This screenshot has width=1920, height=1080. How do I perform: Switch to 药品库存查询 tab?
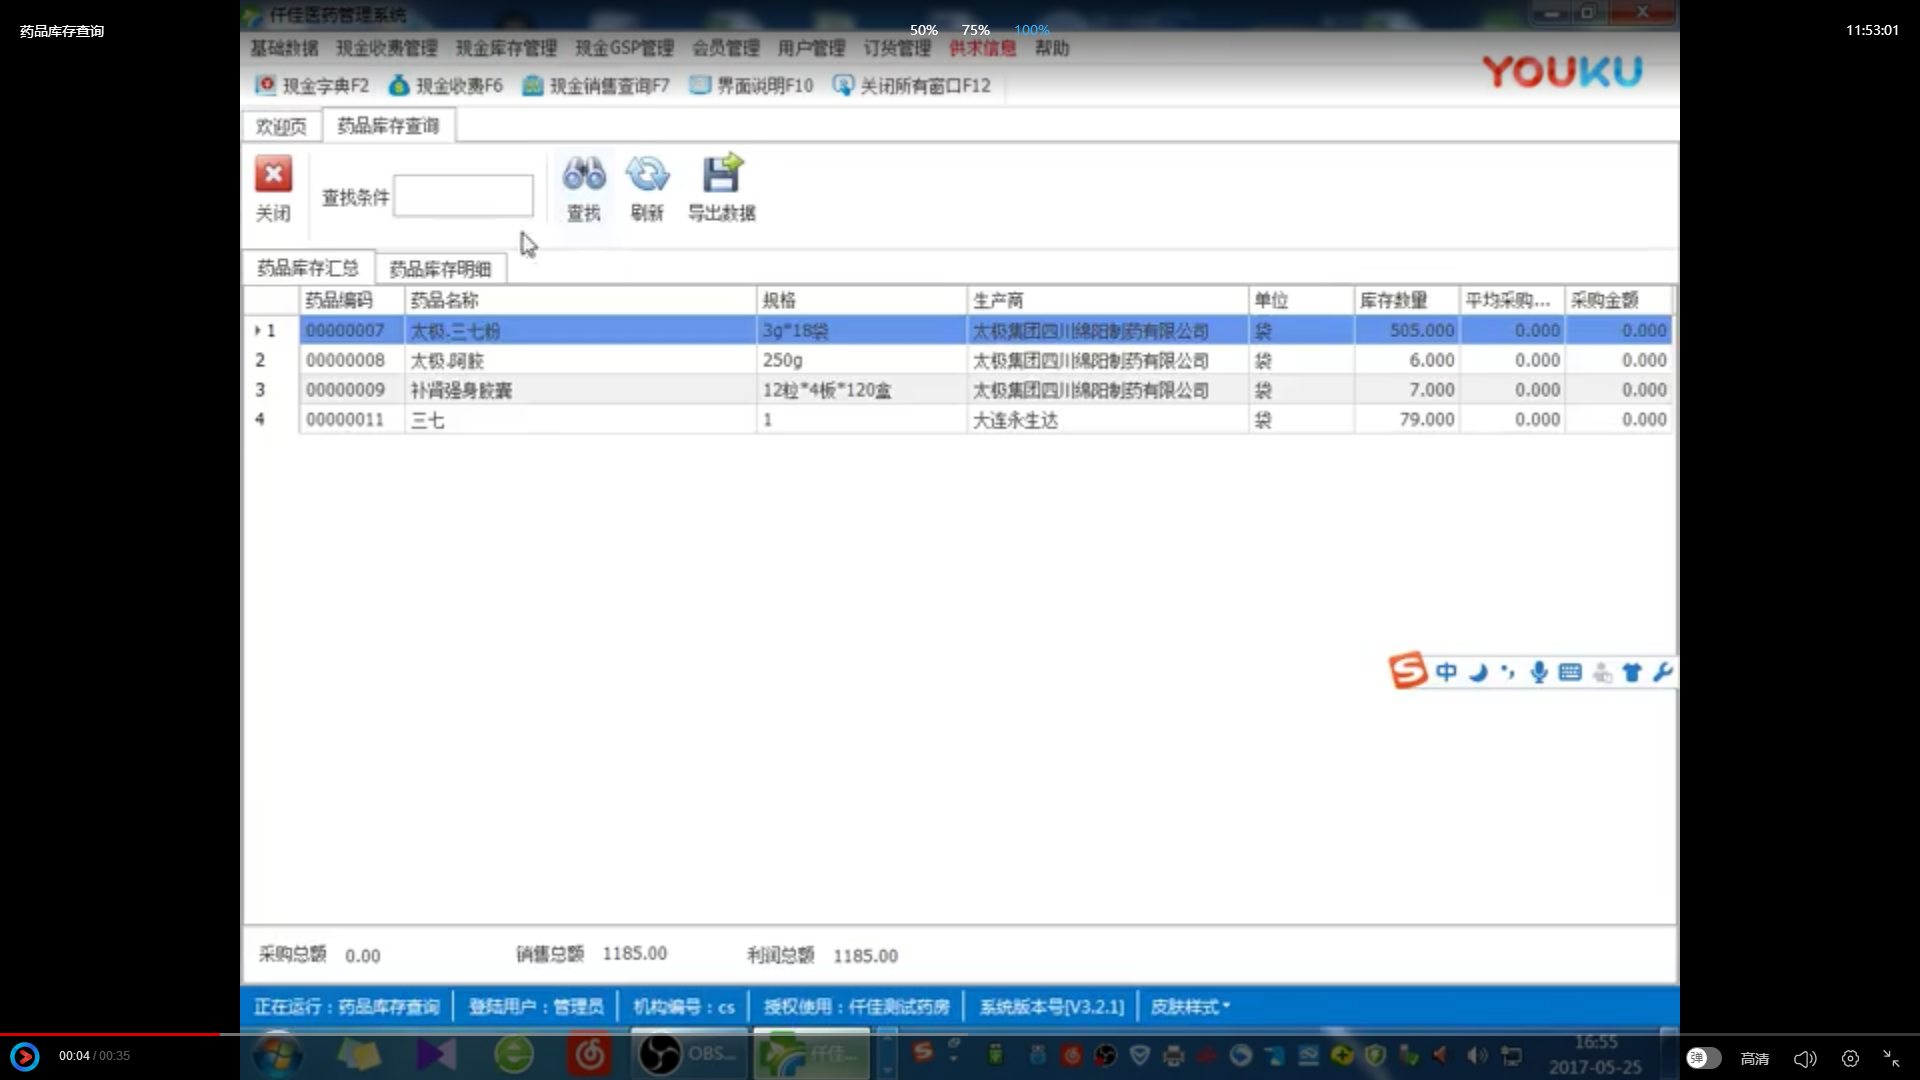click(388, 126)
